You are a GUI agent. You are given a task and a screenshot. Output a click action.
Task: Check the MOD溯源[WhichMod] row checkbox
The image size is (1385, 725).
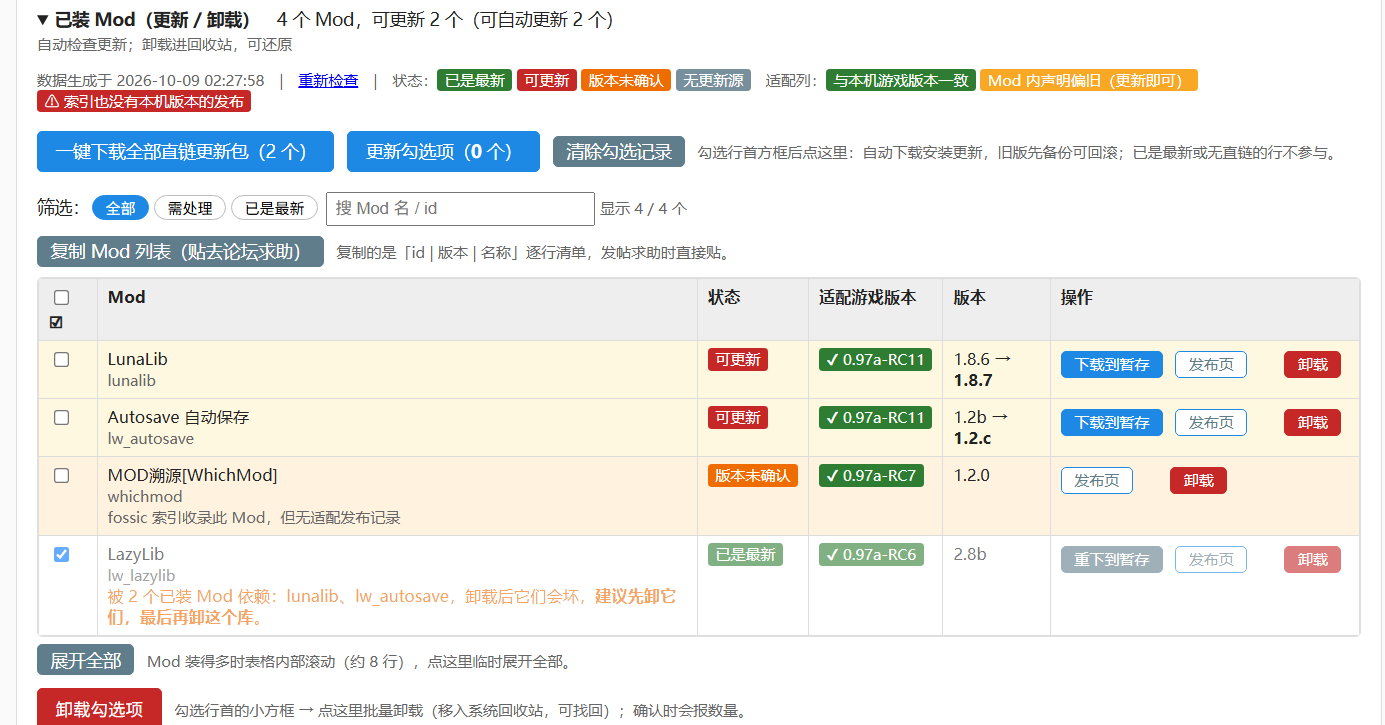click(x=61, y=475)
